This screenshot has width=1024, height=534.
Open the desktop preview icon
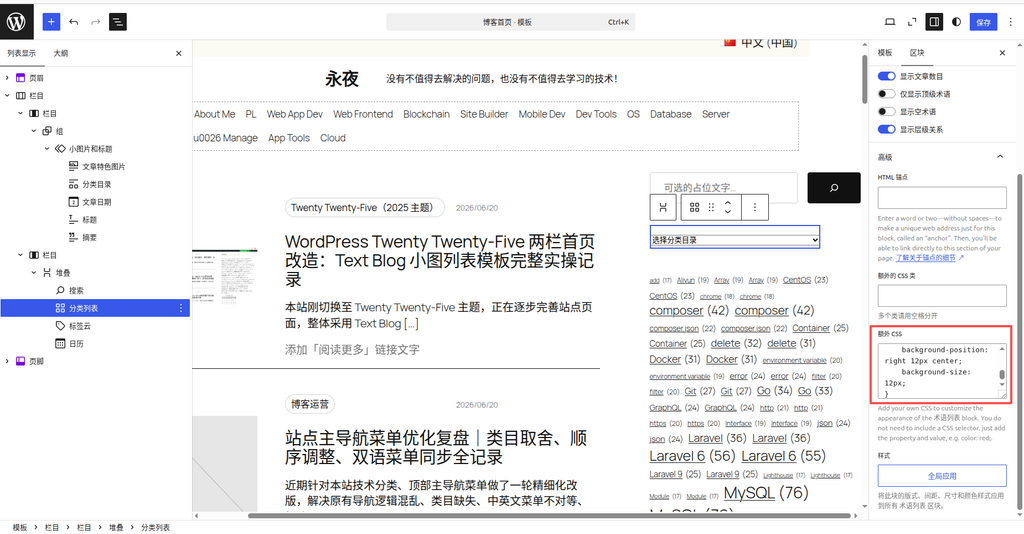pos(889,22)
